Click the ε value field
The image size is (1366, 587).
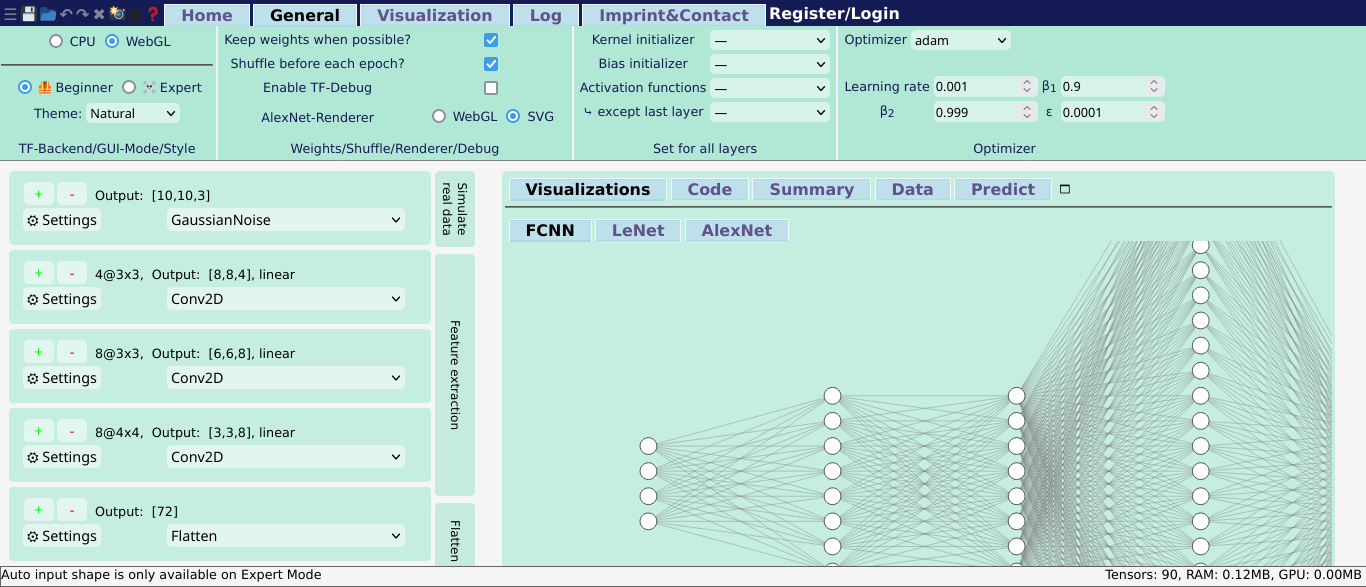pyautogui.click(x=1112, y=112)
